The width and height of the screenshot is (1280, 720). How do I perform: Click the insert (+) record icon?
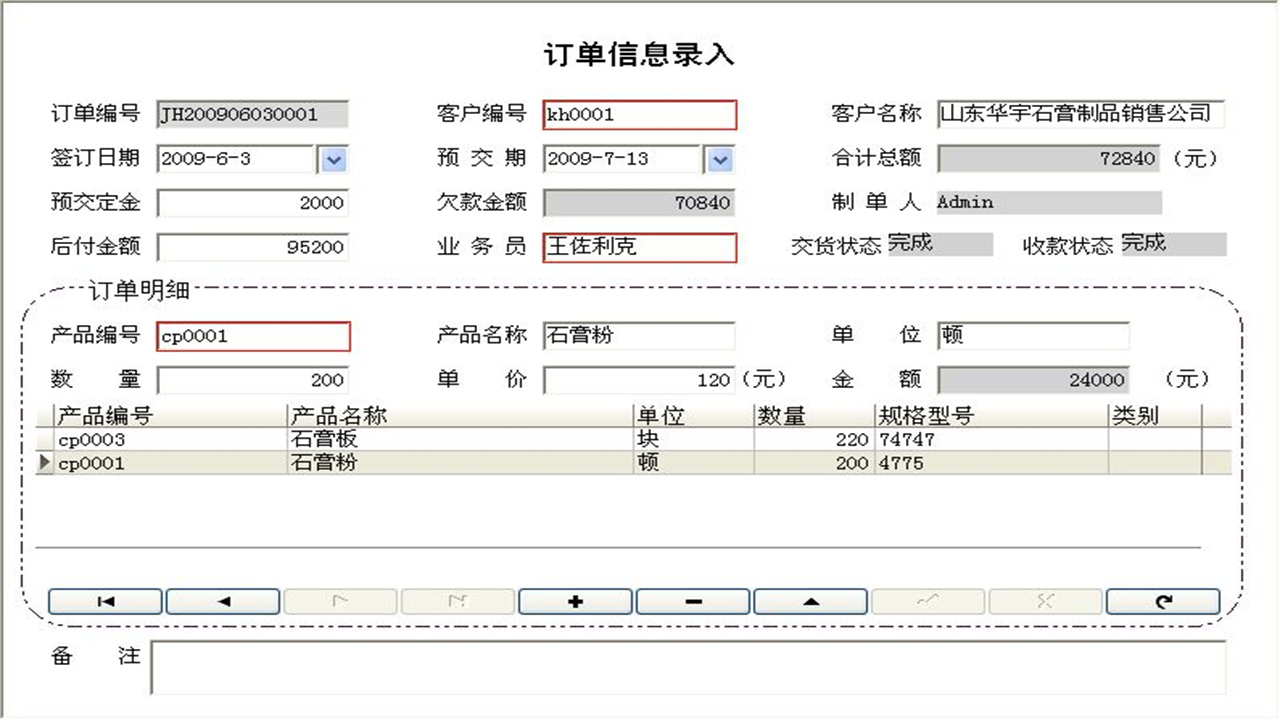click(x=575, y=601)
